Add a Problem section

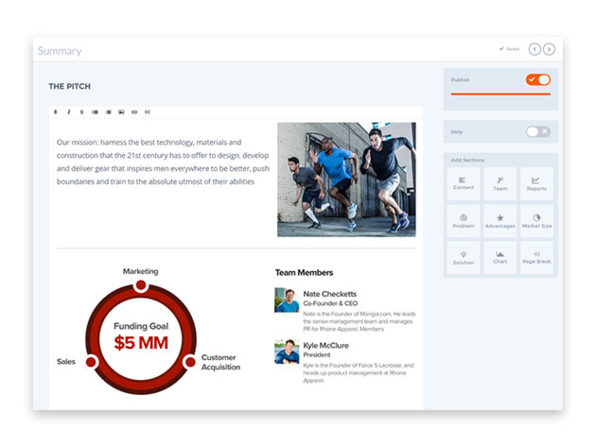(463, 221)
